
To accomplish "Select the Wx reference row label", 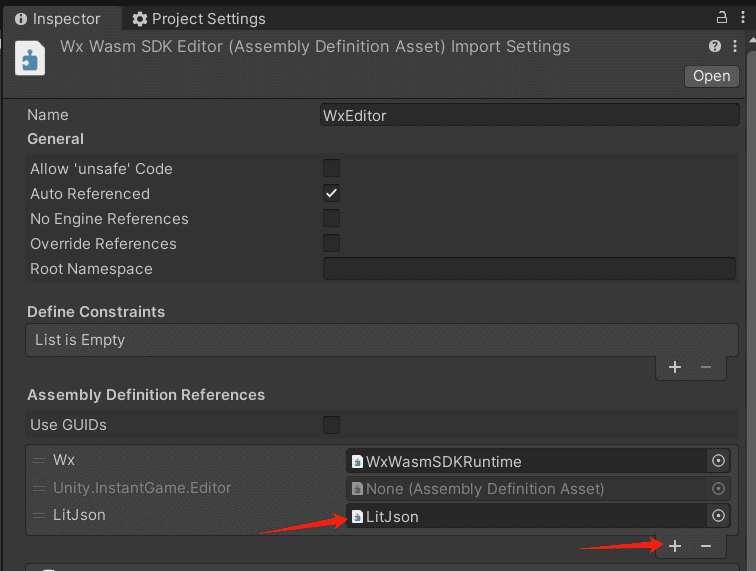I will pos(64,460).
